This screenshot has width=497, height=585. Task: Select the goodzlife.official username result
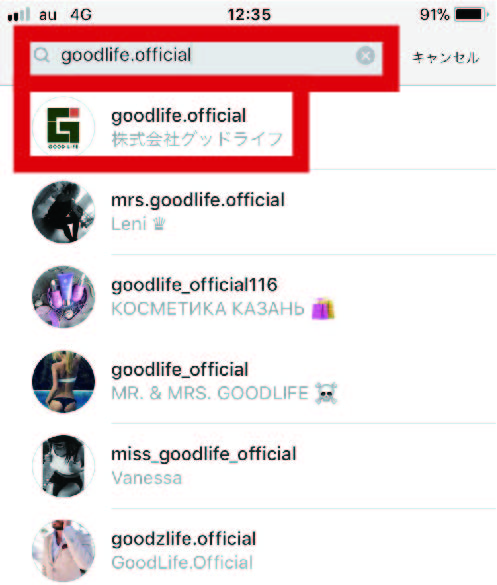(x=184, y=539)
